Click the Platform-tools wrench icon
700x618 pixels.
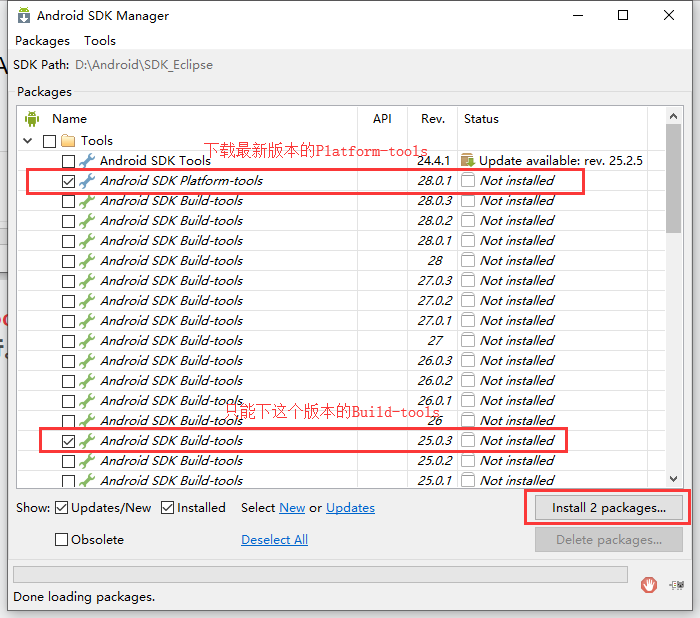87,180
